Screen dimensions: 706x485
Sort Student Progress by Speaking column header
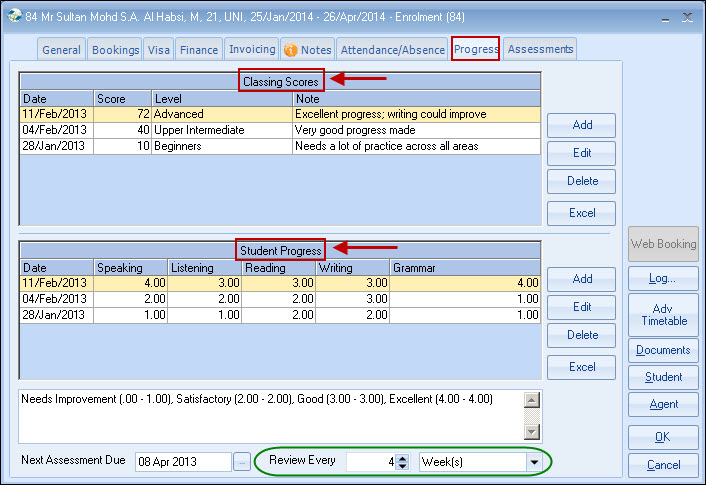pyautogui.click(x=131, y=268)
